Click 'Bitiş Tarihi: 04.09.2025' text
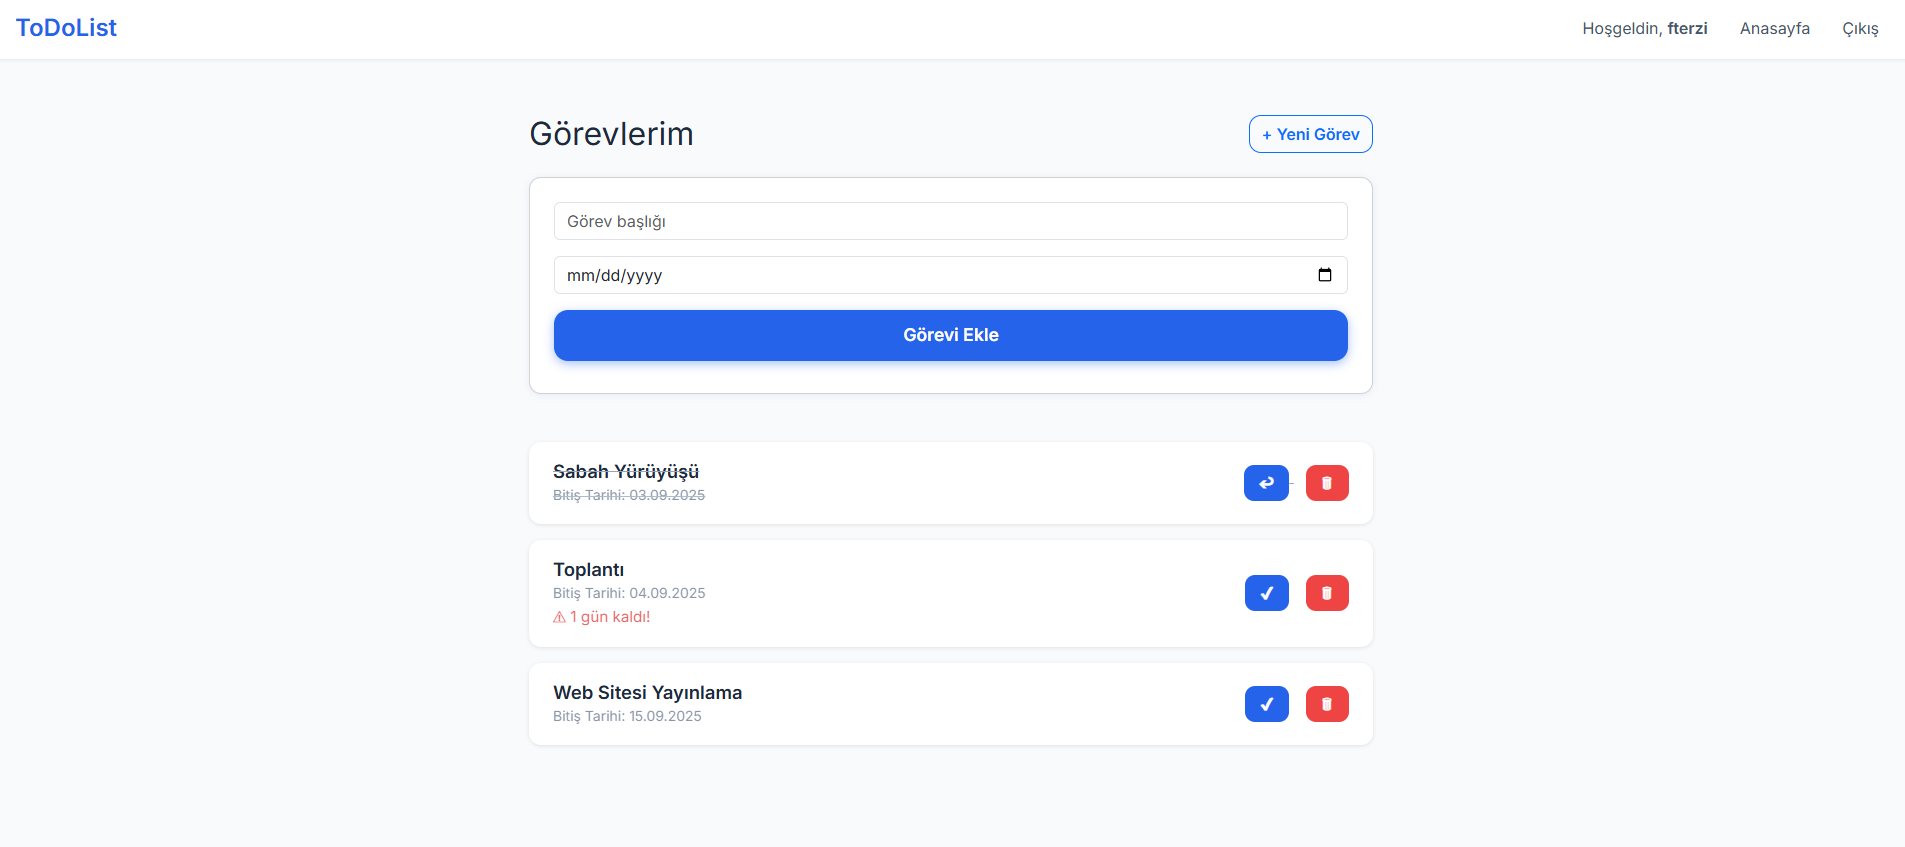This screenshot has height=847, width=1905. (629, 593)
